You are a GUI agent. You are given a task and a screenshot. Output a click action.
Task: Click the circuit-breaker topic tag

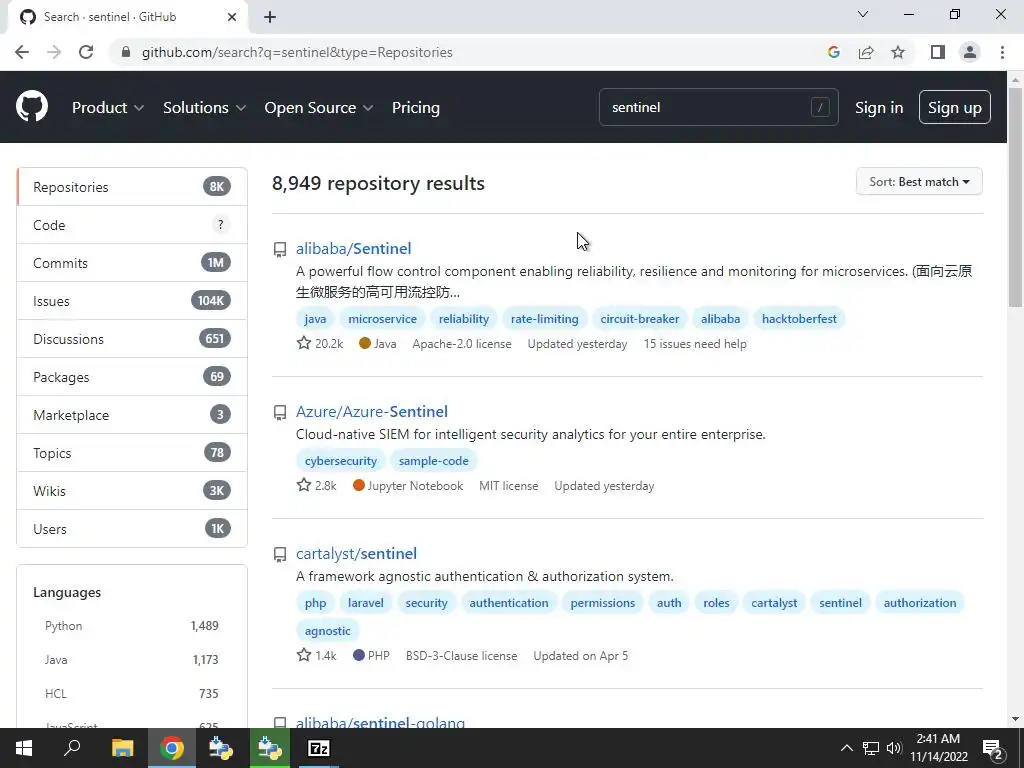[639, 319]
